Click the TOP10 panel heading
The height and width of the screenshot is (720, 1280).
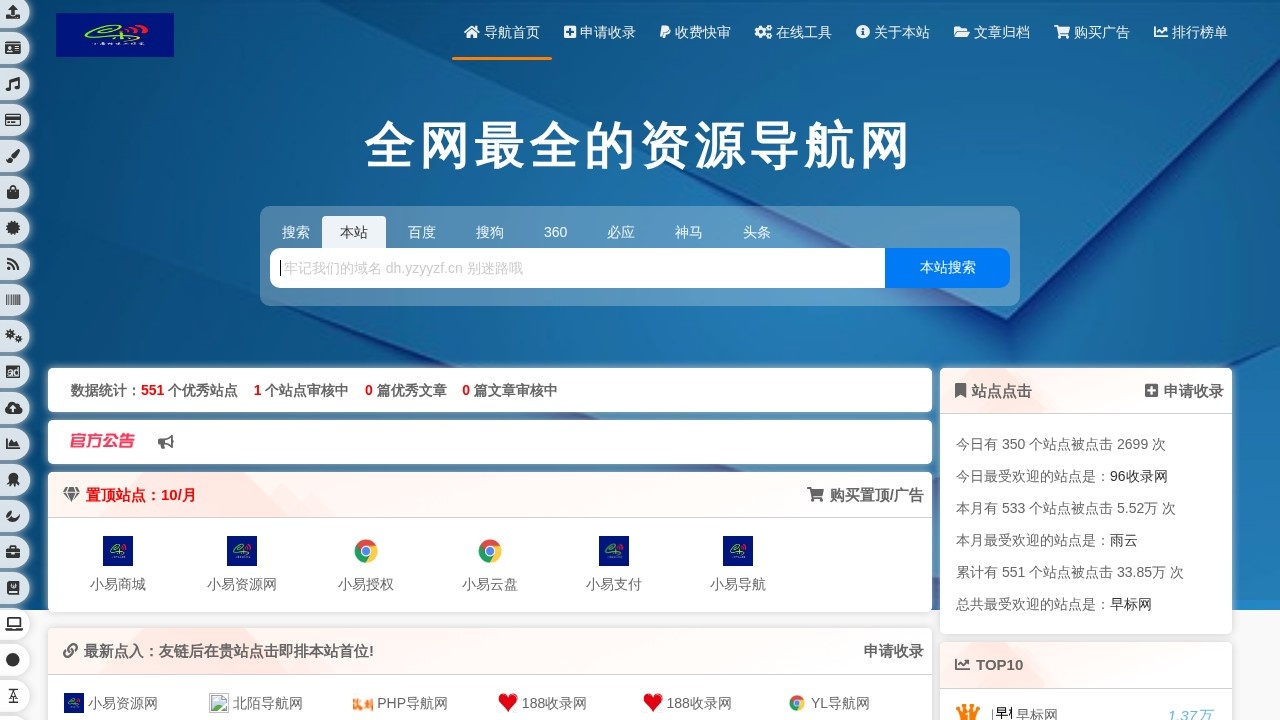989,664
